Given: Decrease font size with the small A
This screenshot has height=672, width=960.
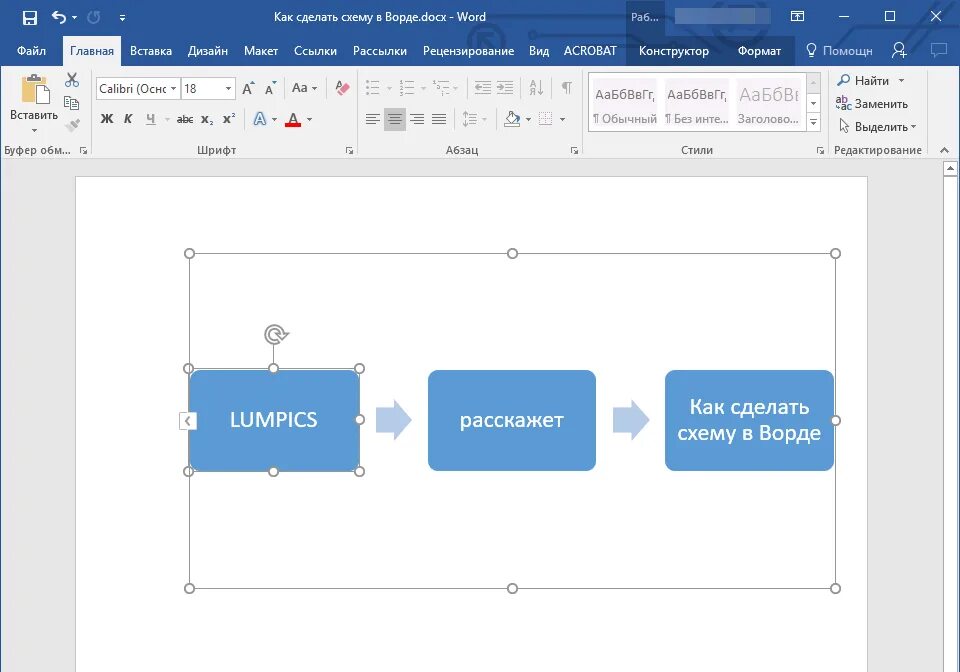Looking at the screenshot, I should (x=270, y=89).
